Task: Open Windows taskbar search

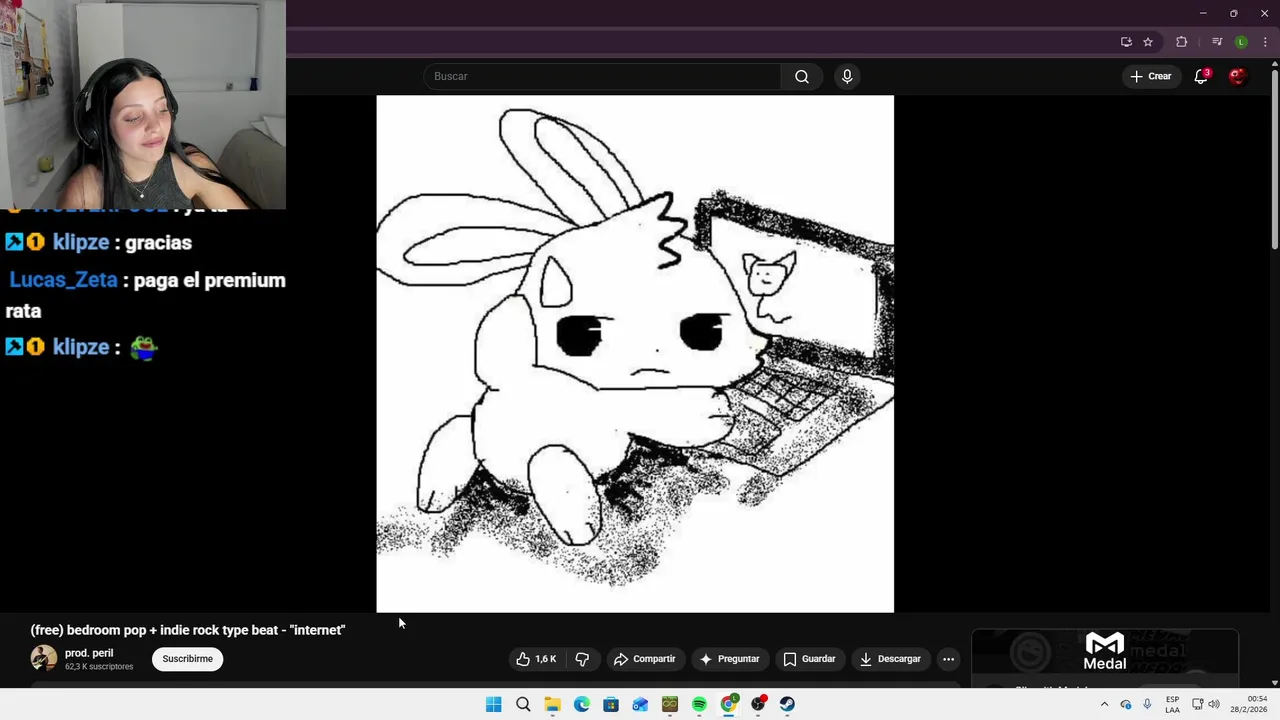Action: (x=523, y=704)
